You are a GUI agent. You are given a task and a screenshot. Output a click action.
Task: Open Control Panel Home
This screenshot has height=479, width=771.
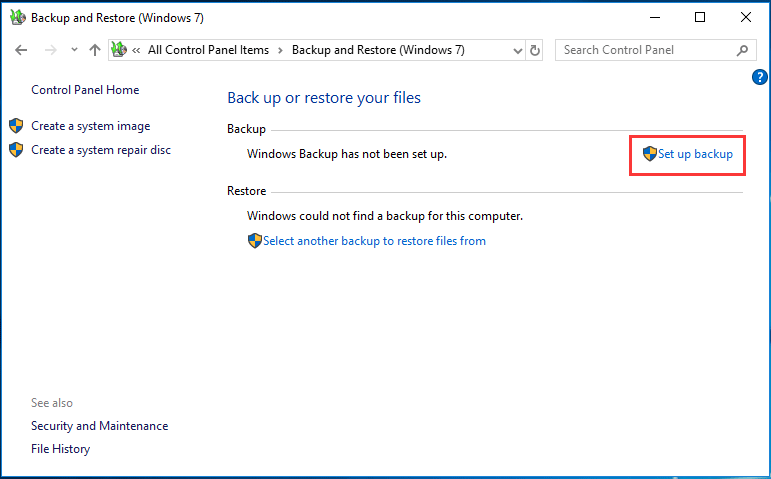85,90
